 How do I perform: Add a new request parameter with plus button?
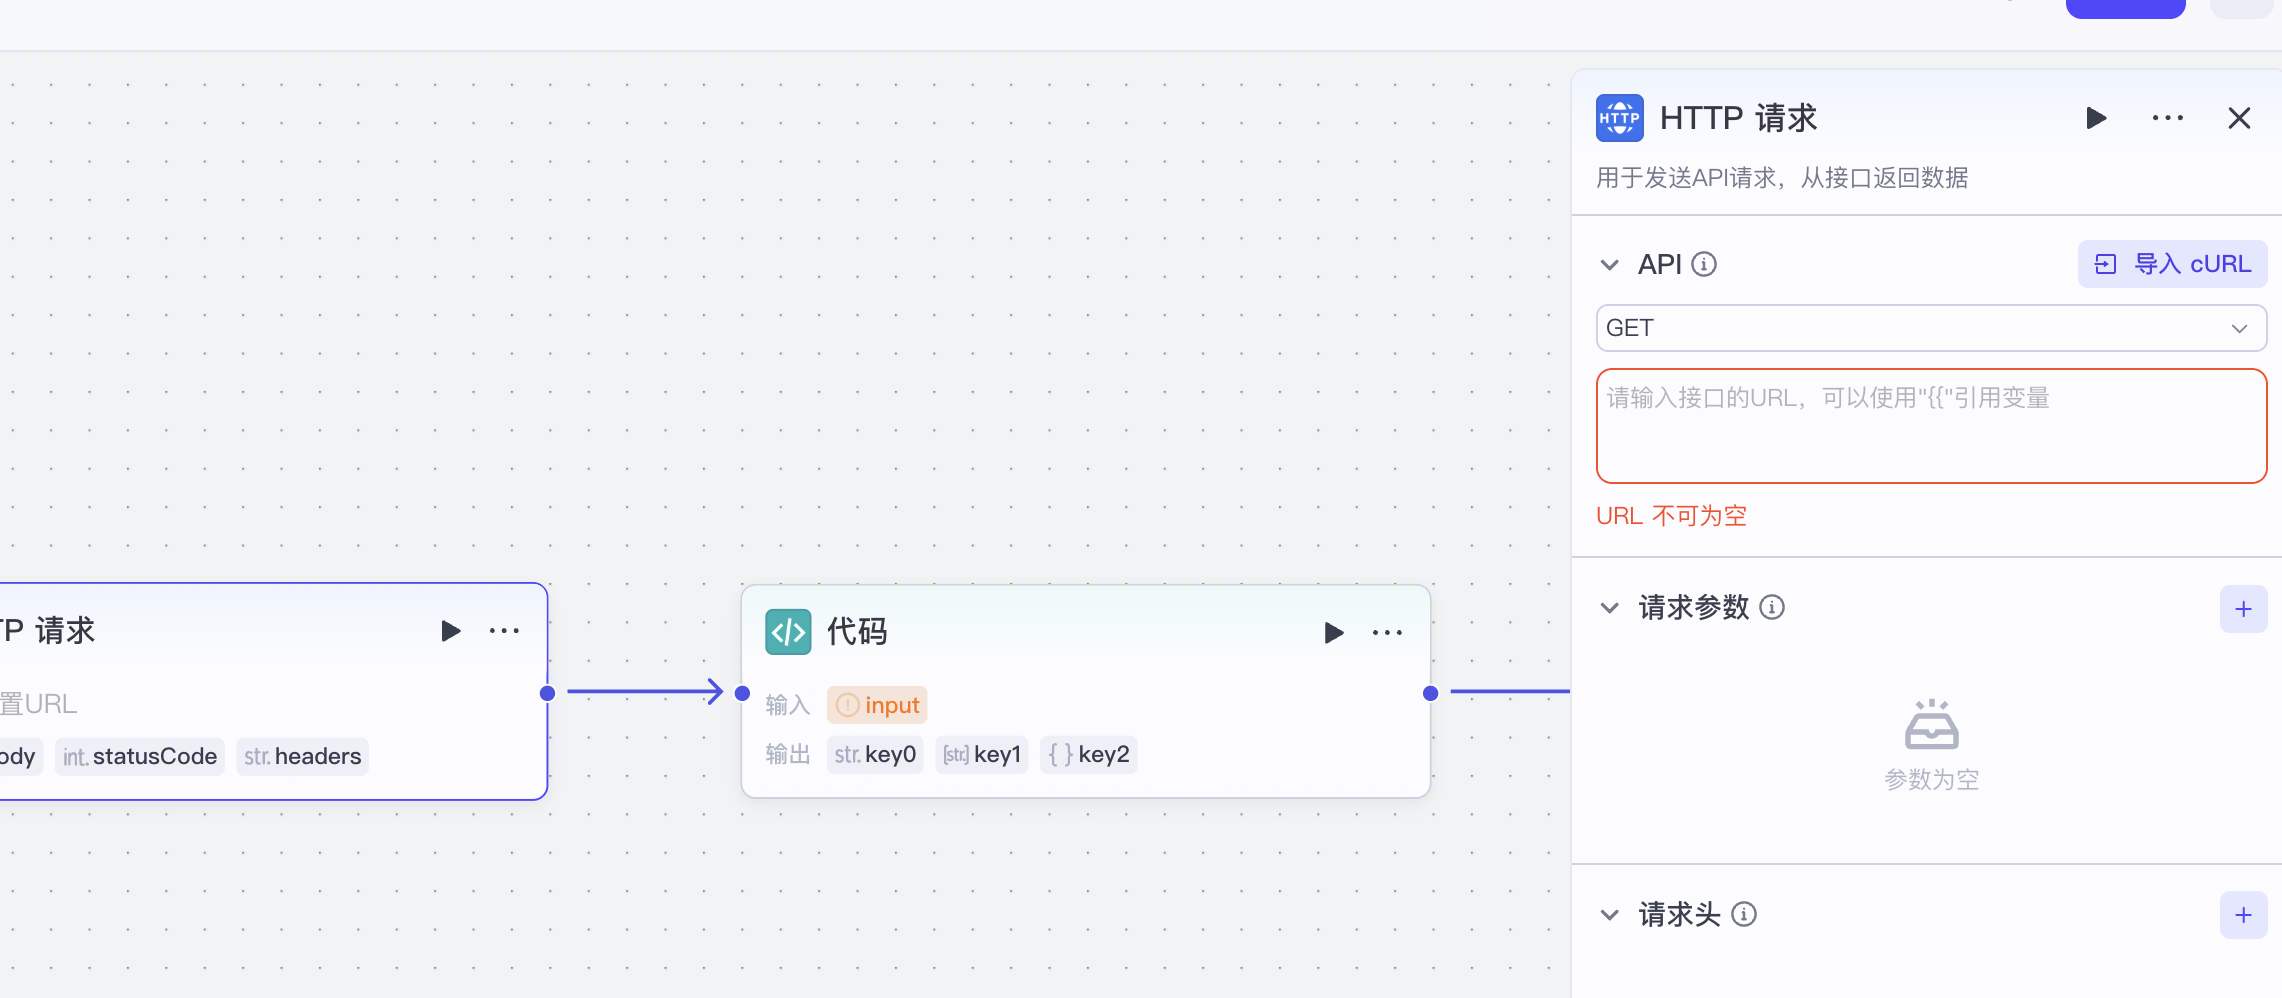pos(2243,609)
